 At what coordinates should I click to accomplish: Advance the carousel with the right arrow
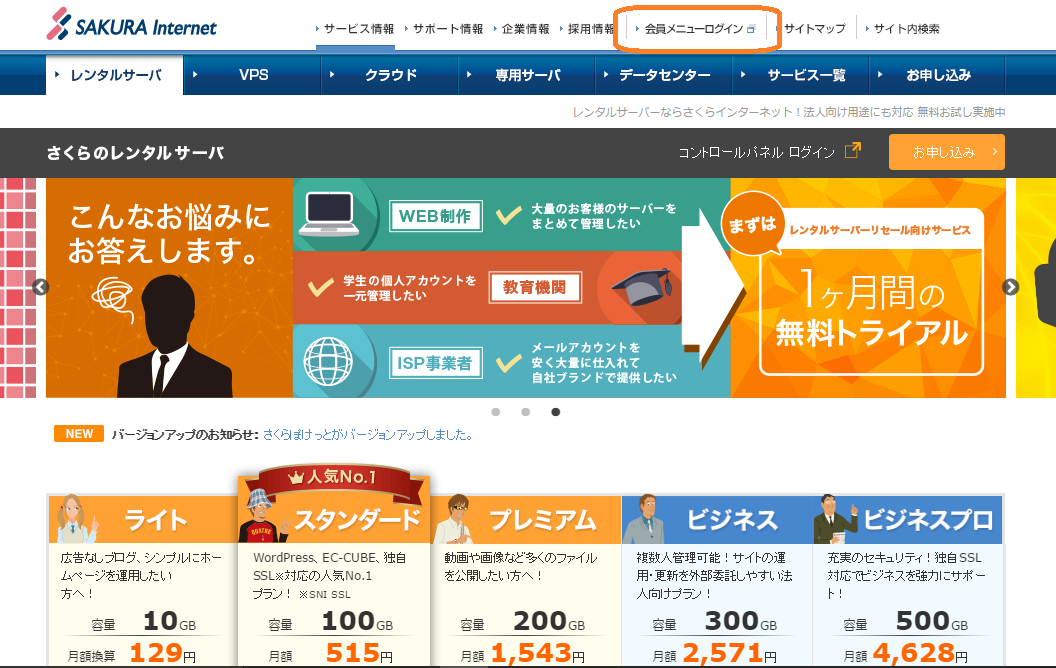[x=1012, y=287]
